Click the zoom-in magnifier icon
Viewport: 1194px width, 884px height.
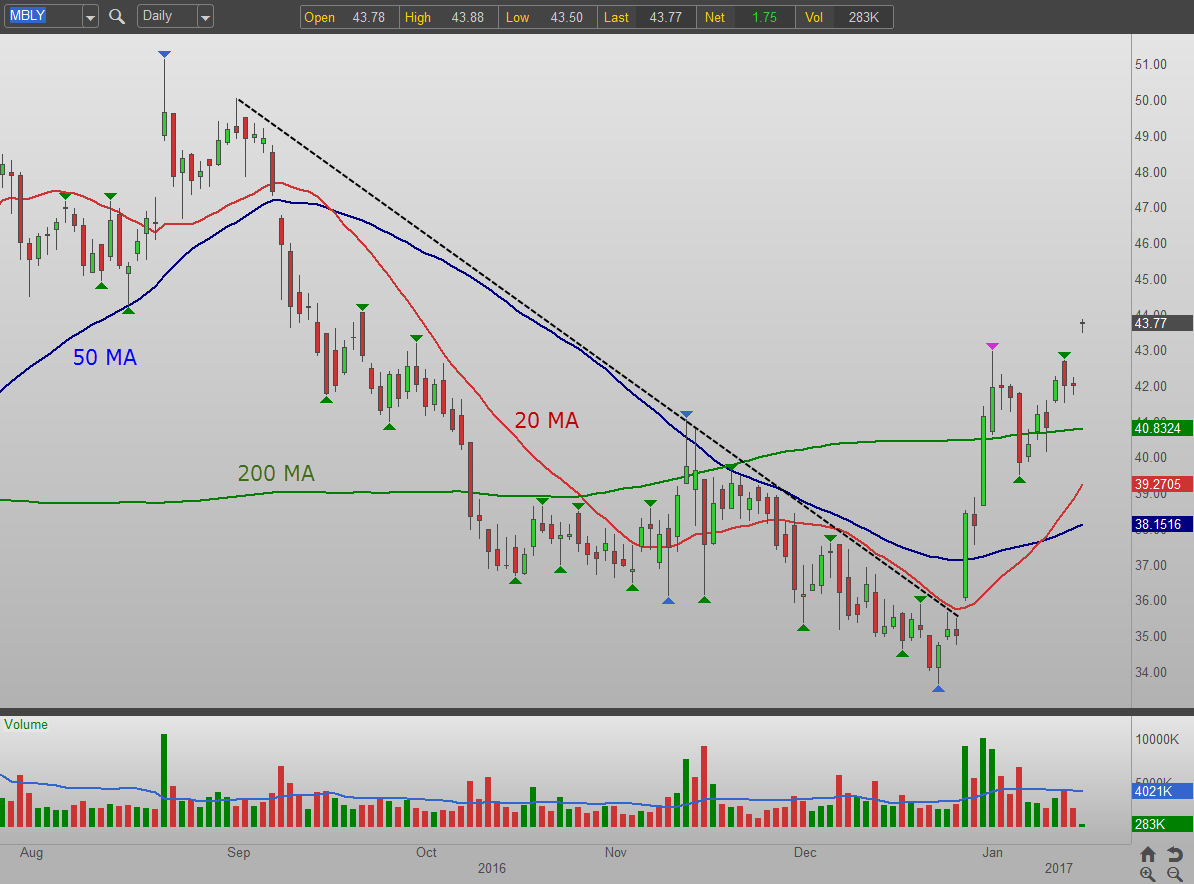pos(1148,874)
